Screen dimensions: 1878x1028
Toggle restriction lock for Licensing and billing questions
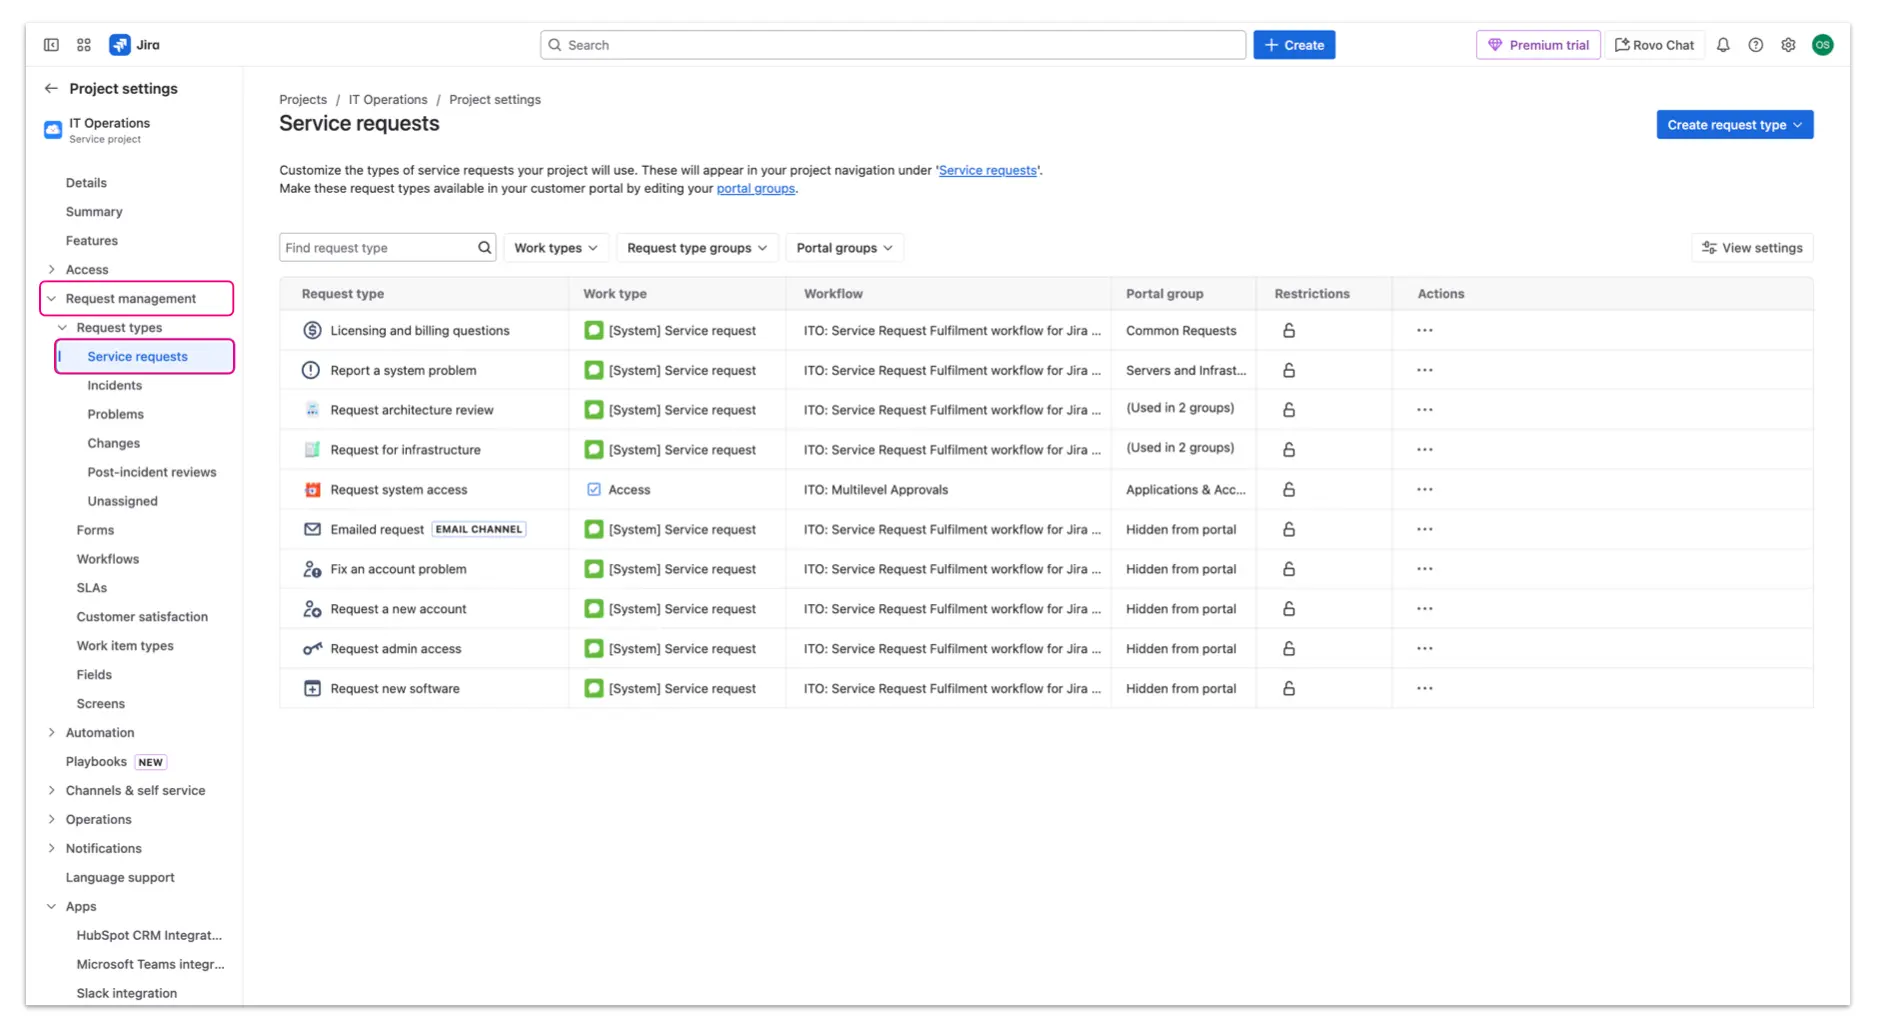click(1288, 330)
